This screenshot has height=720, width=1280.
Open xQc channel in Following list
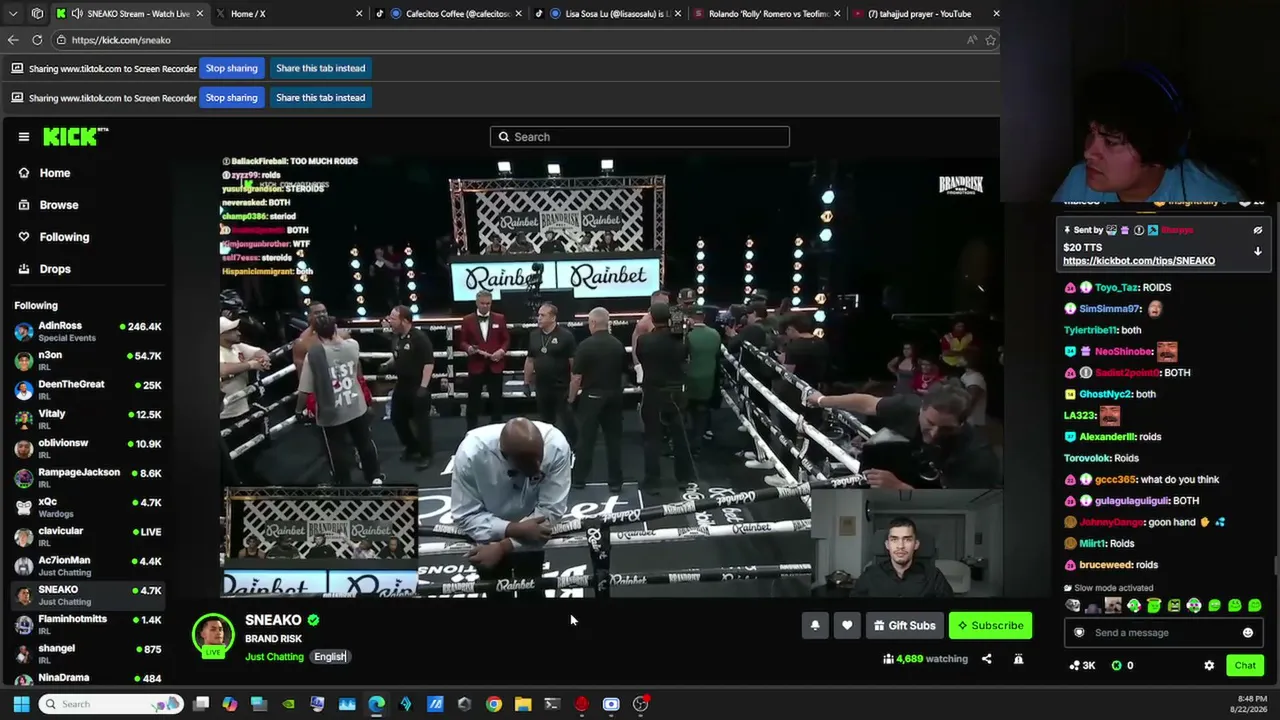[88, 507]
